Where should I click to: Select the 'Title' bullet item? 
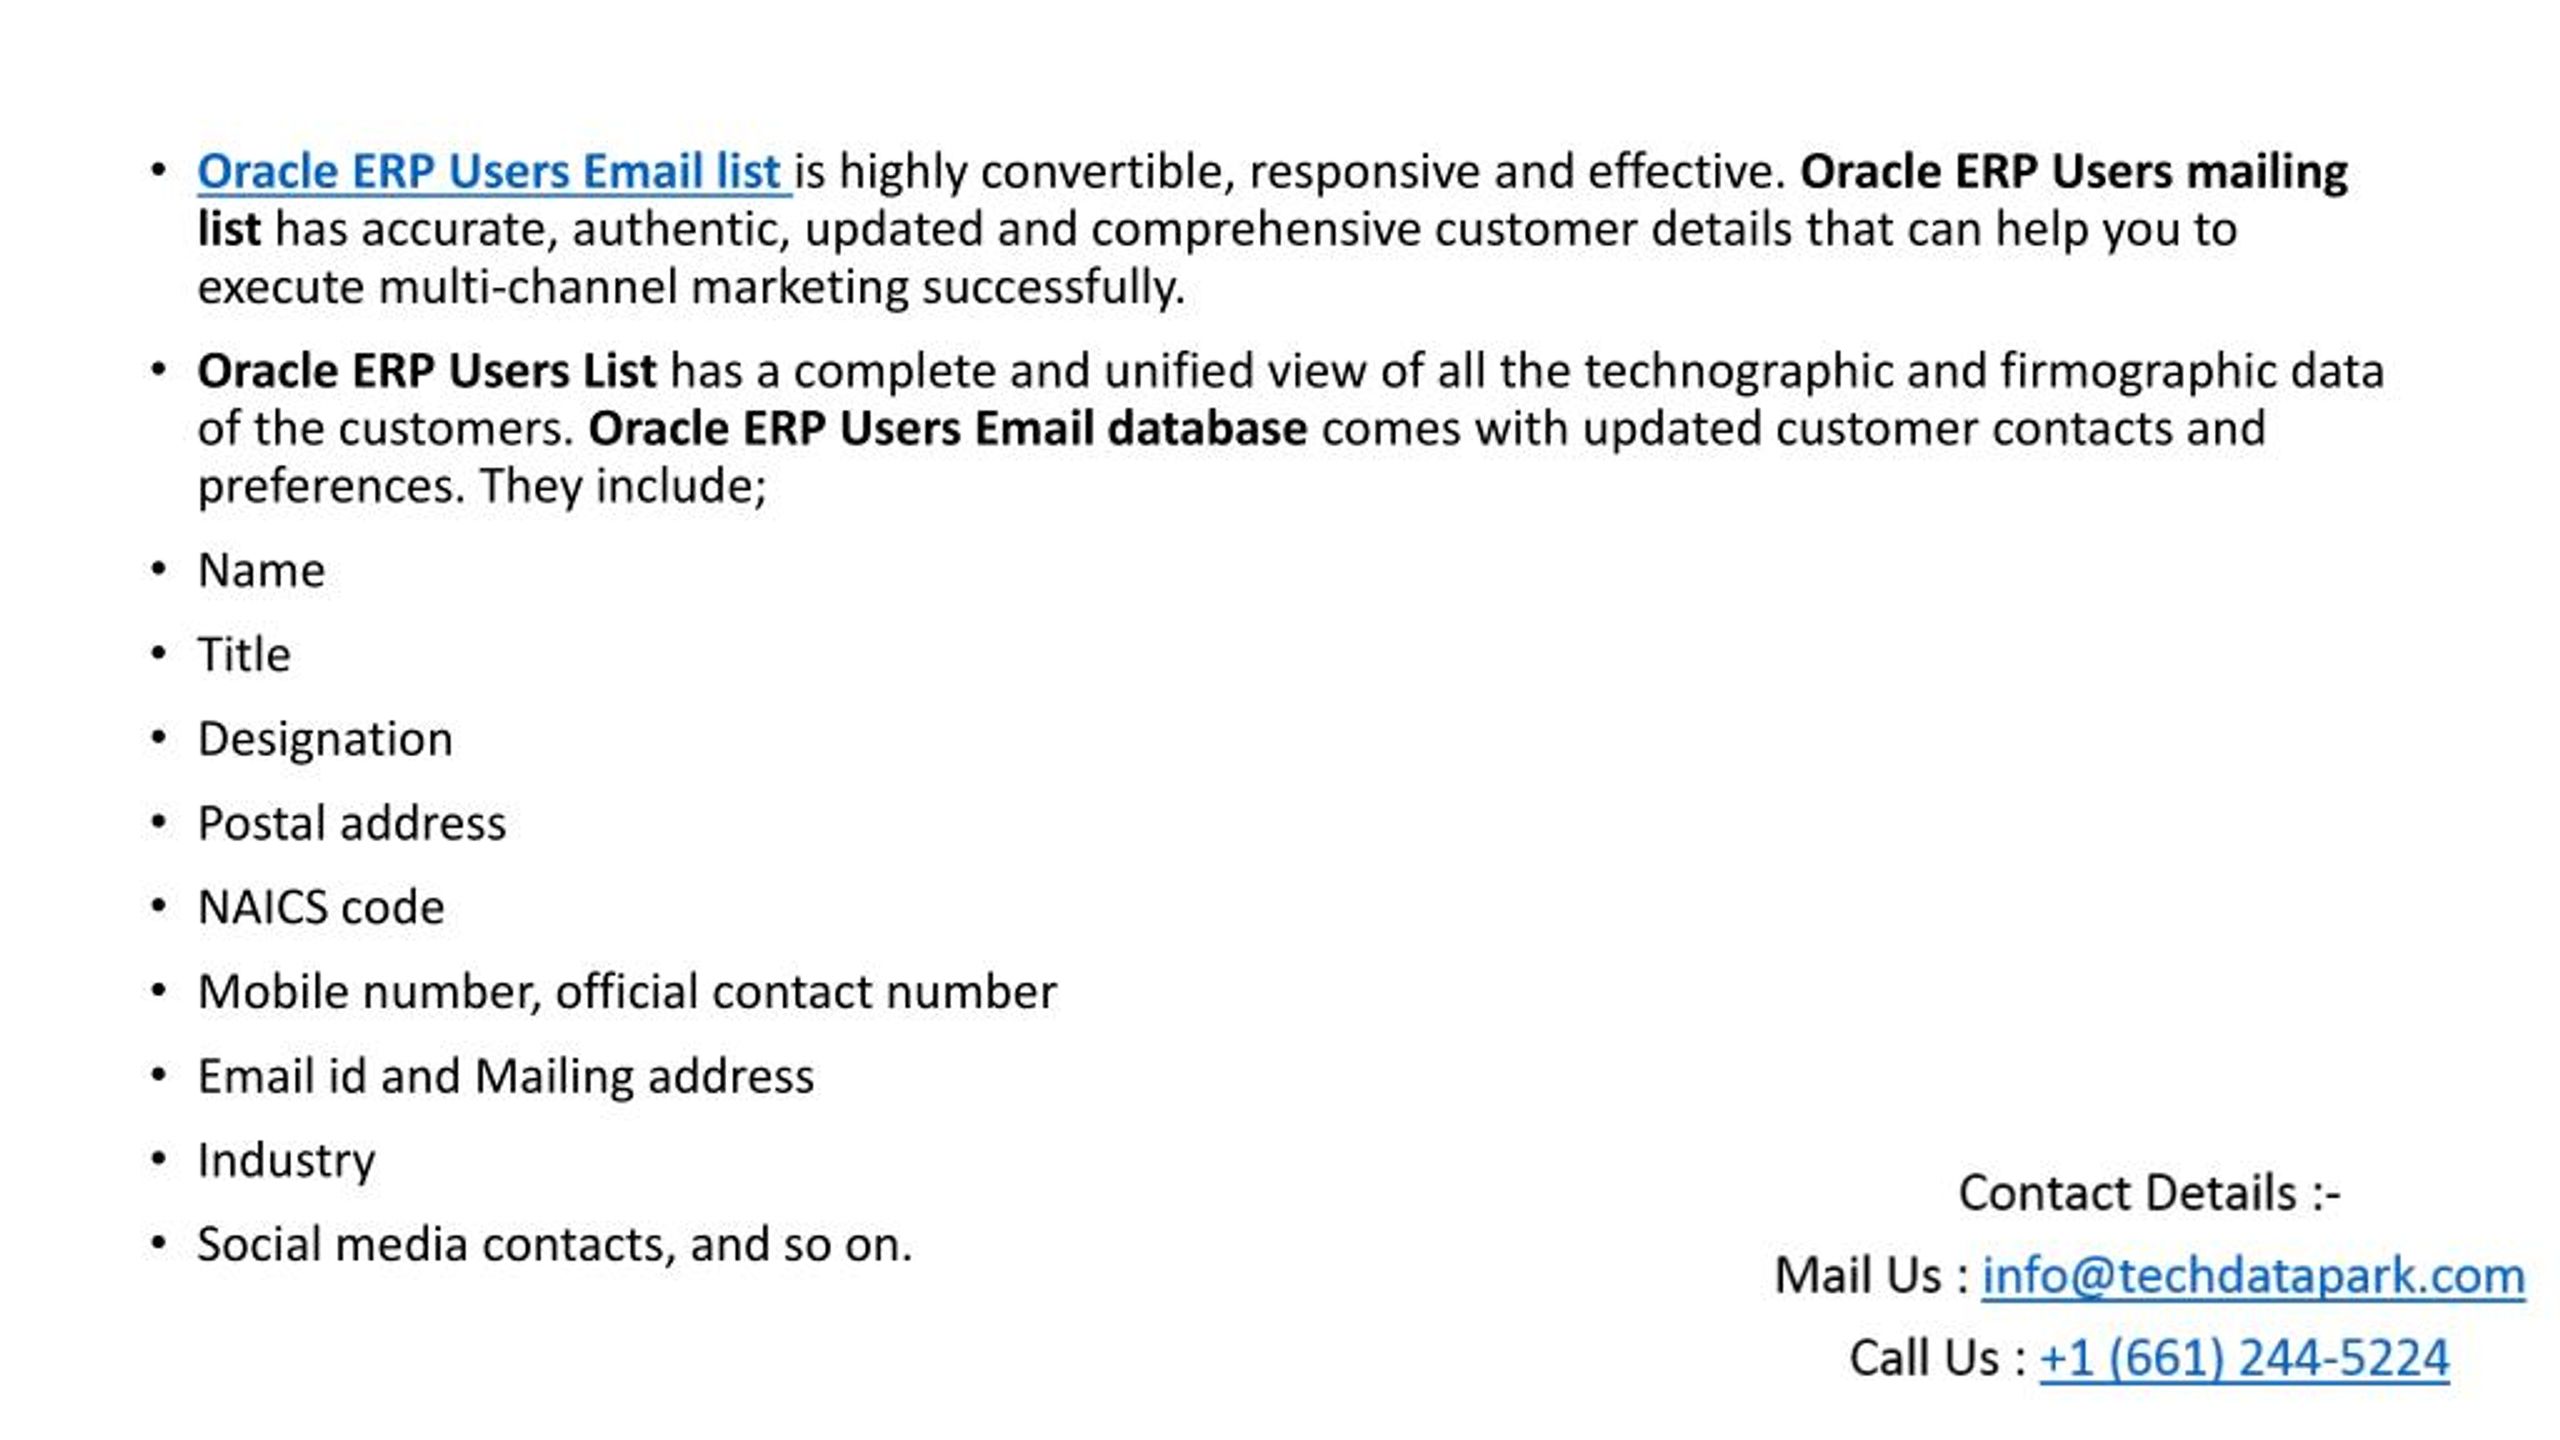[x=244, y=655]
